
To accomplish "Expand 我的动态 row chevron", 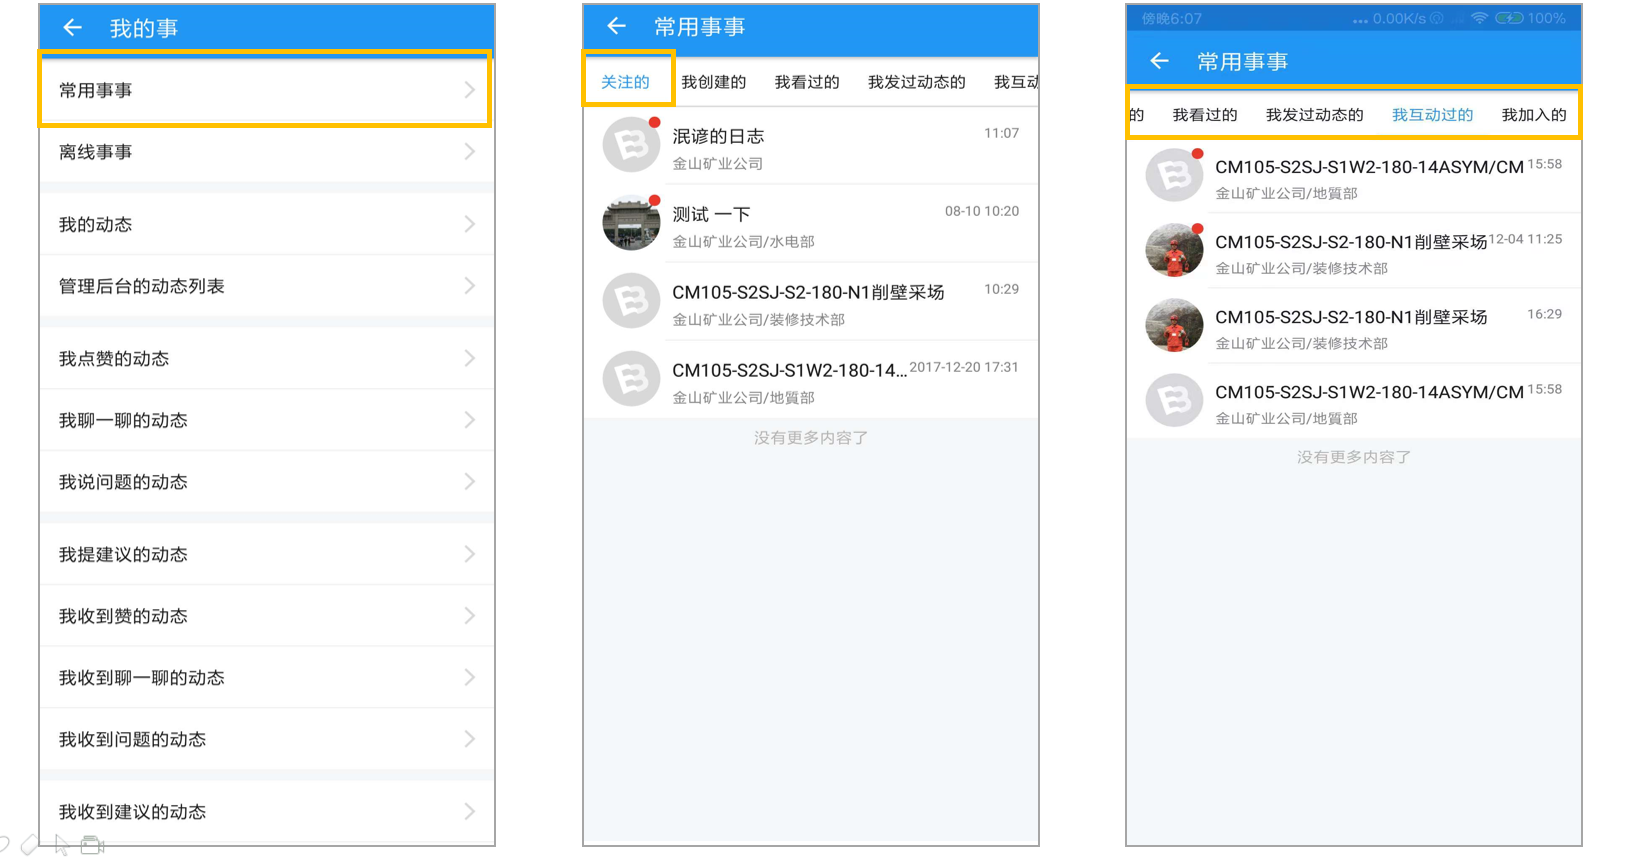I will pyautogui.click(x=469, y=224).
